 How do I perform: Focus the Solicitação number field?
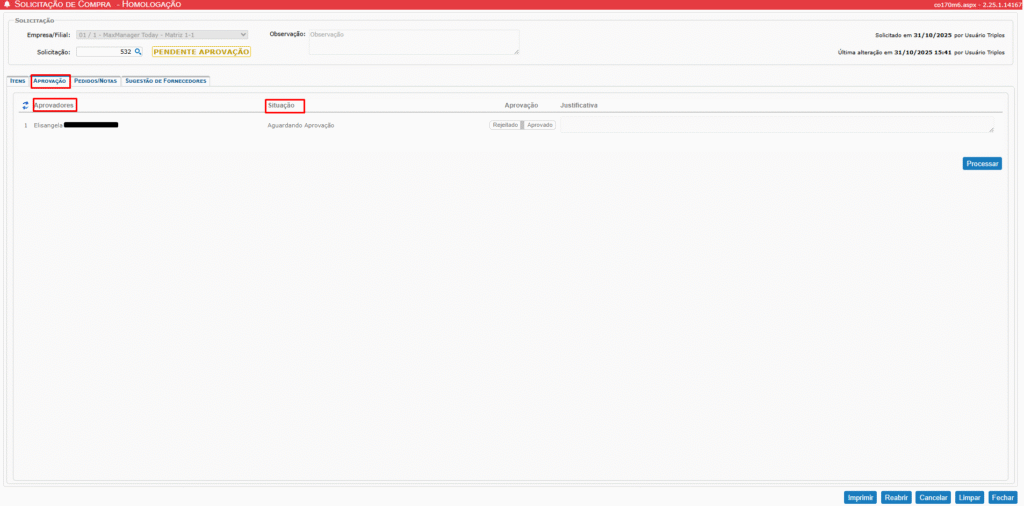[104, 51]
